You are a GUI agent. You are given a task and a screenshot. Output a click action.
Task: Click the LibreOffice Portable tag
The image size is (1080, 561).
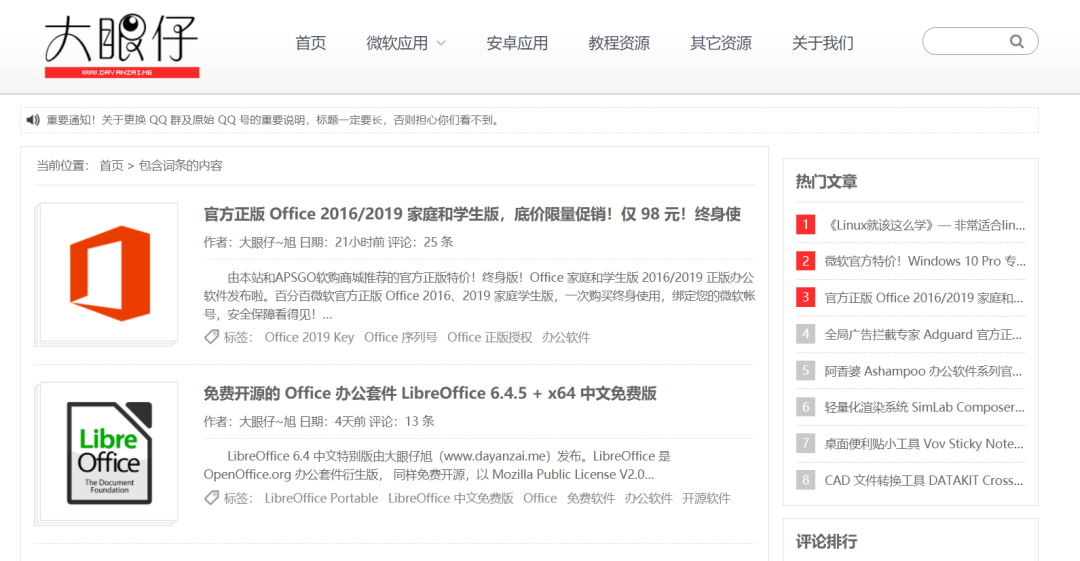click(x=321, y=498)
